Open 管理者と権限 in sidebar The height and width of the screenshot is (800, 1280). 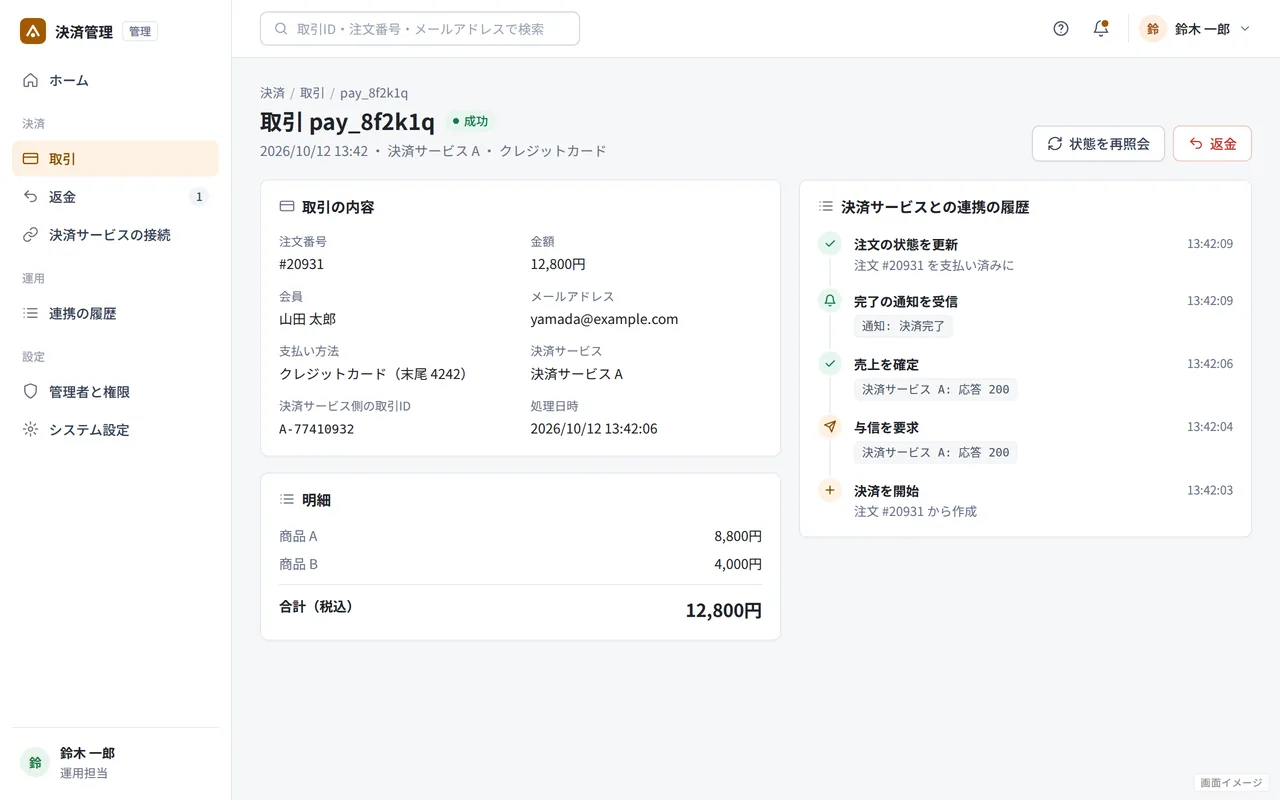[115, 392]
